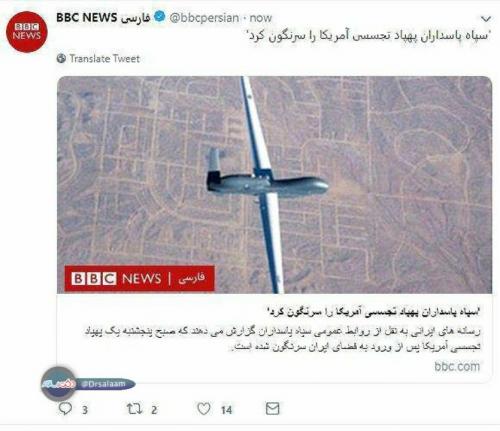Click the @Drsalaam watermark badge
The width and height of the screenshot is (500, 431).
tap(88, 384)
